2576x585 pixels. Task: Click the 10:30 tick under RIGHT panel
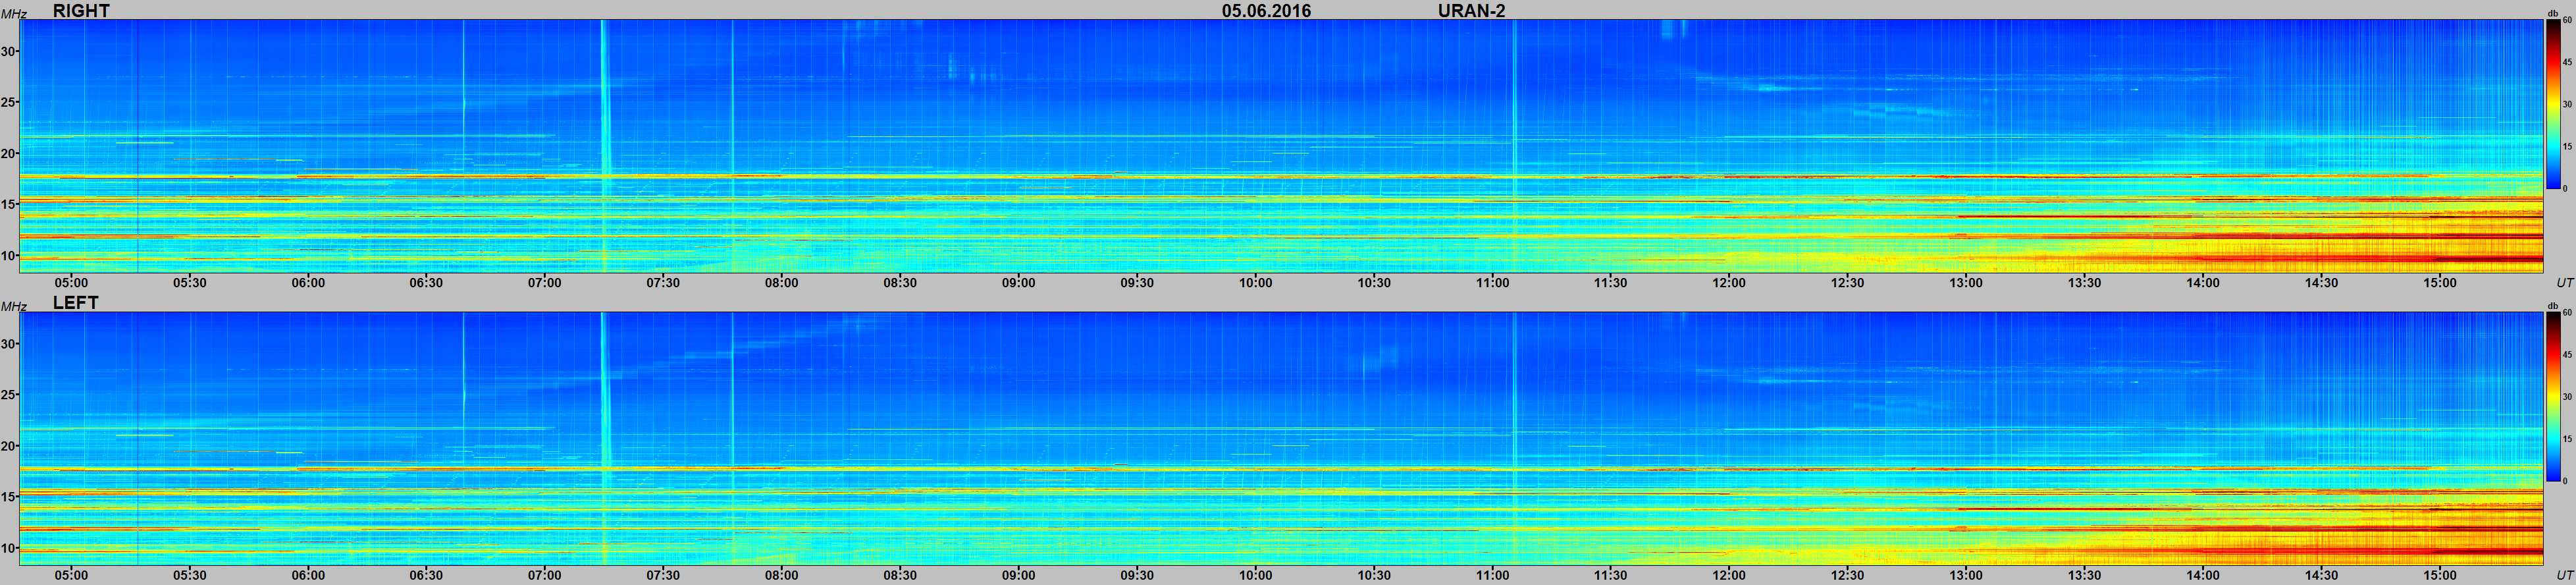pos(1374,283)
